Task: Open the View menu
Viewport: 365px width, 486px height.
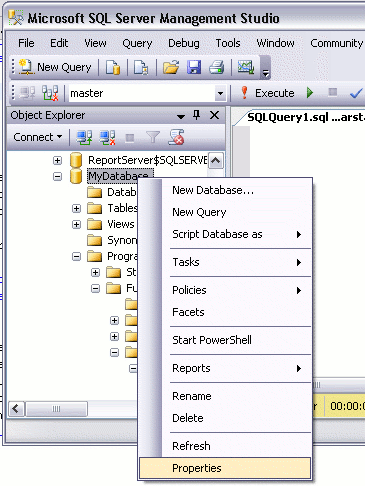Action: [x=95, y=43]
